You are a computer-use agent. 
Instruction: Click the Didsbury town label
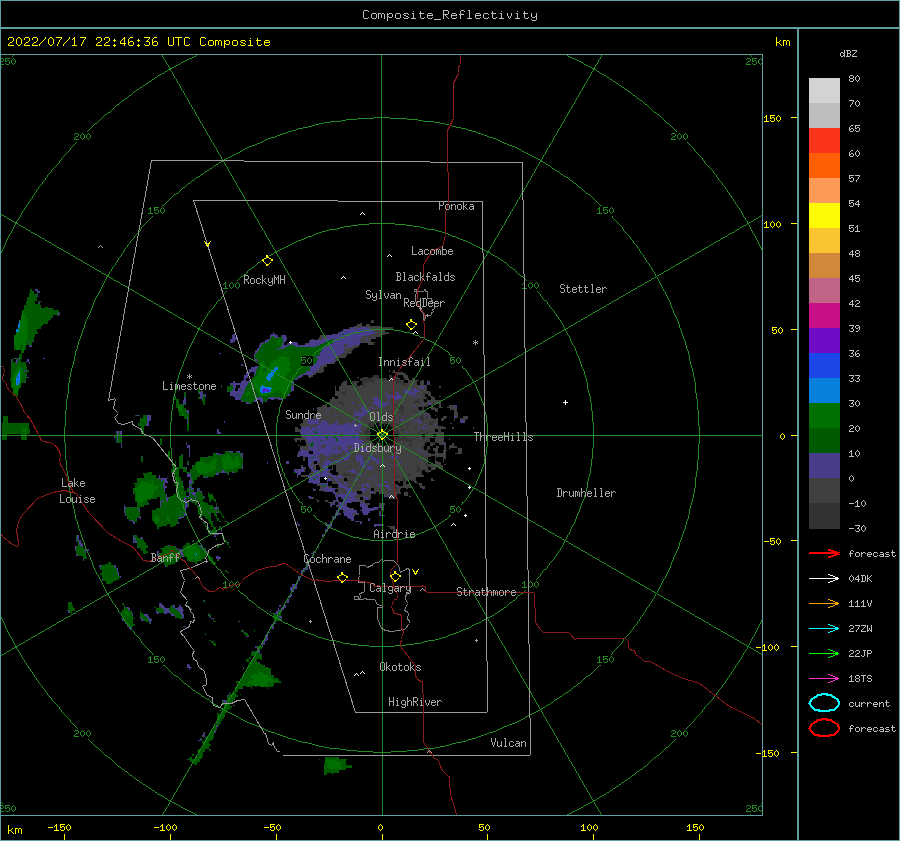(378, 448)
